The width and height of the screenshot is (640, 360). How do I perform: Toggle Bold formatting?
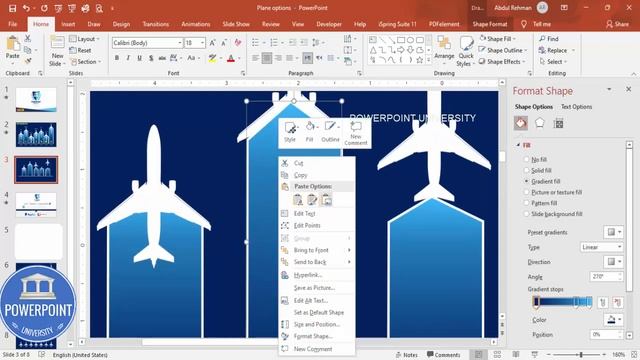coord(117,58)
